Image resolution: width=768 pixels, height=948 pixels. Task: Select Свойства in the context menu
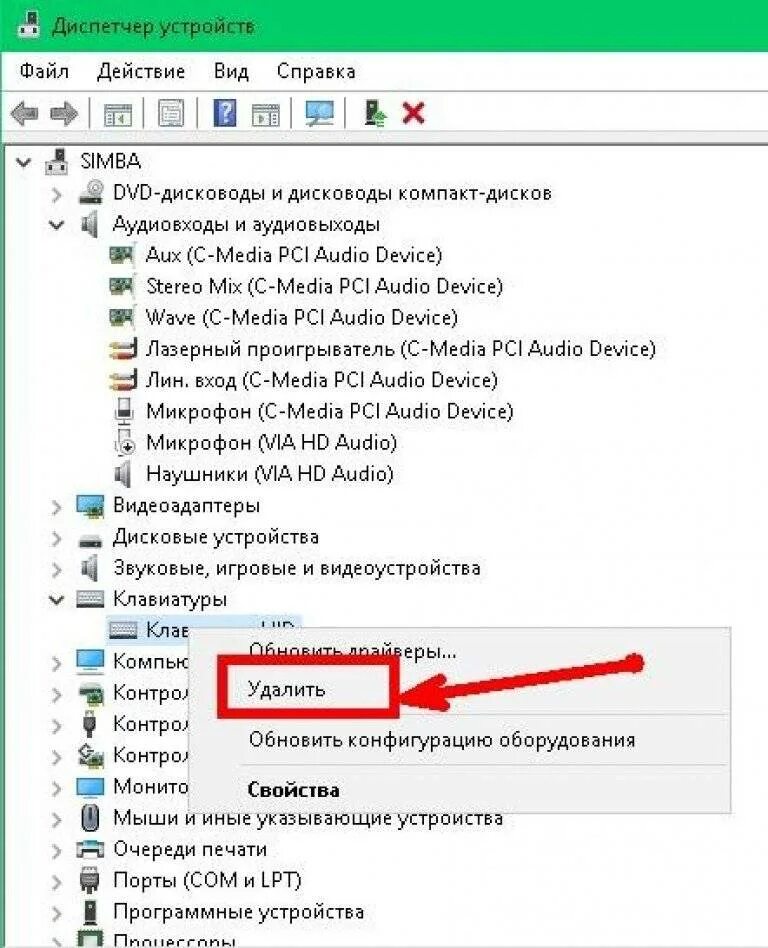coord(293,790)
